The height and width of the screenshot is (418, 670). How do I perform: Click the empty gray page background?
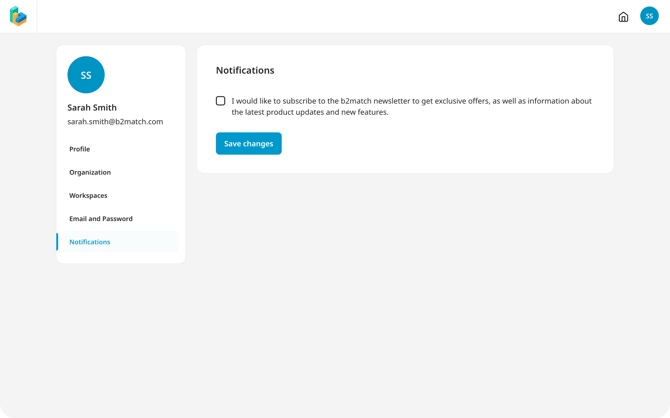(x=400, y=300)
